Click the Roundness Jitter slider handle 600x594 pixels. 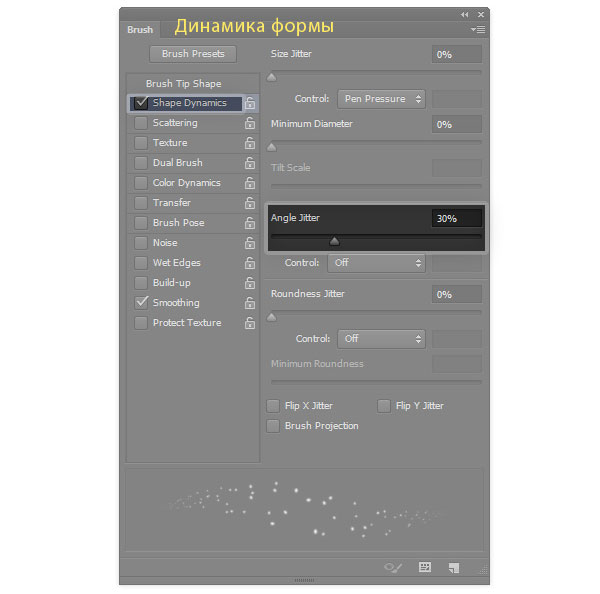pos(271,317)
